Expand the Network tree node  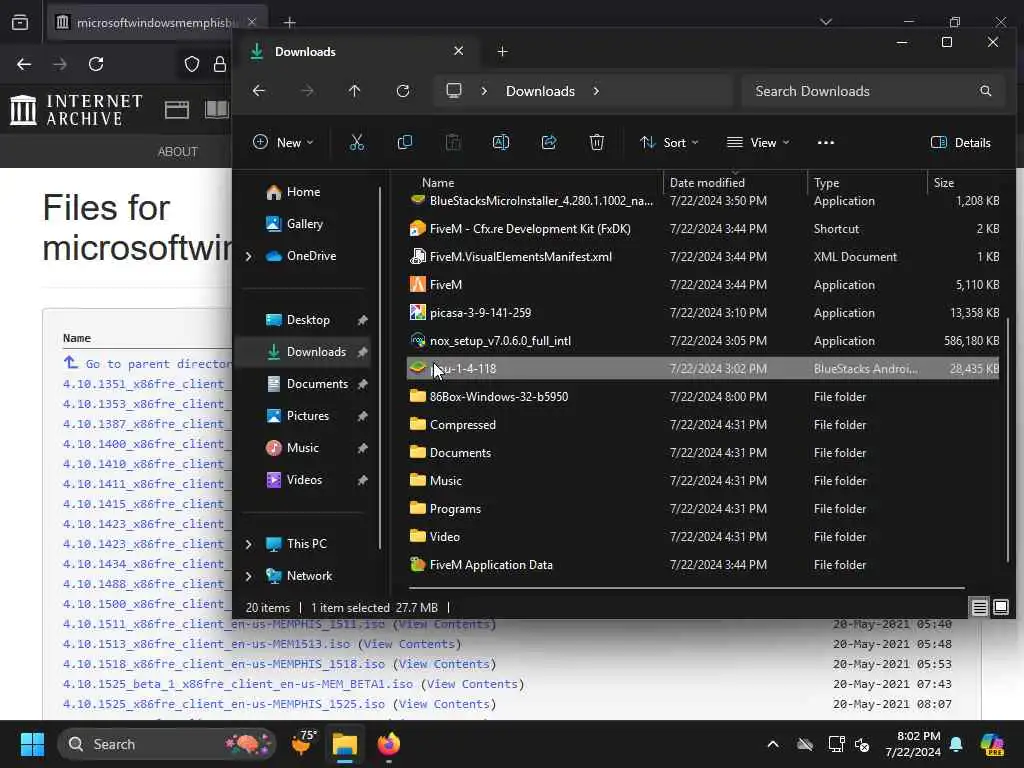point(249,576)
